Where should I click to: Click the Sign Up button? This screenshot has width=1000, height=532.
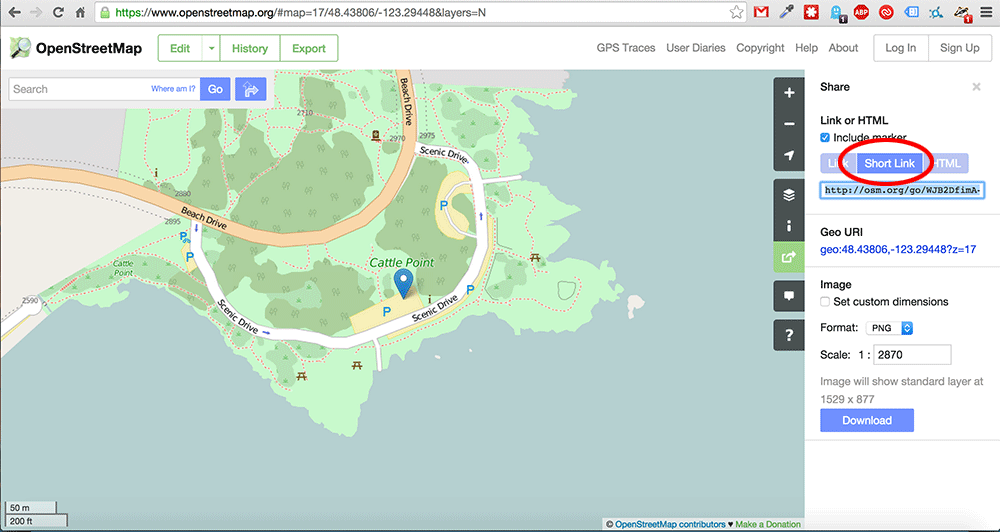click(x=959, y=48)
